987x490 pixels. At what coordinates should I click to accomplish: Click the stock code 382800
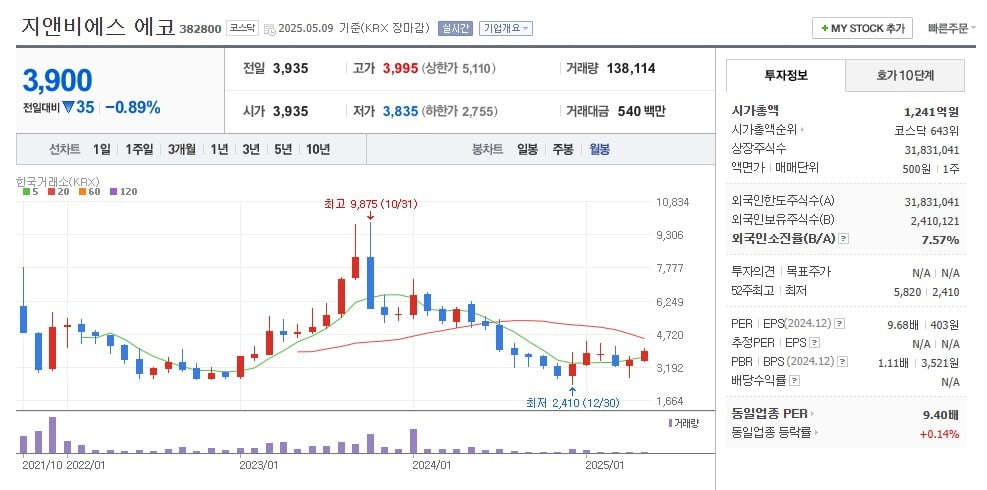(200, 29)
